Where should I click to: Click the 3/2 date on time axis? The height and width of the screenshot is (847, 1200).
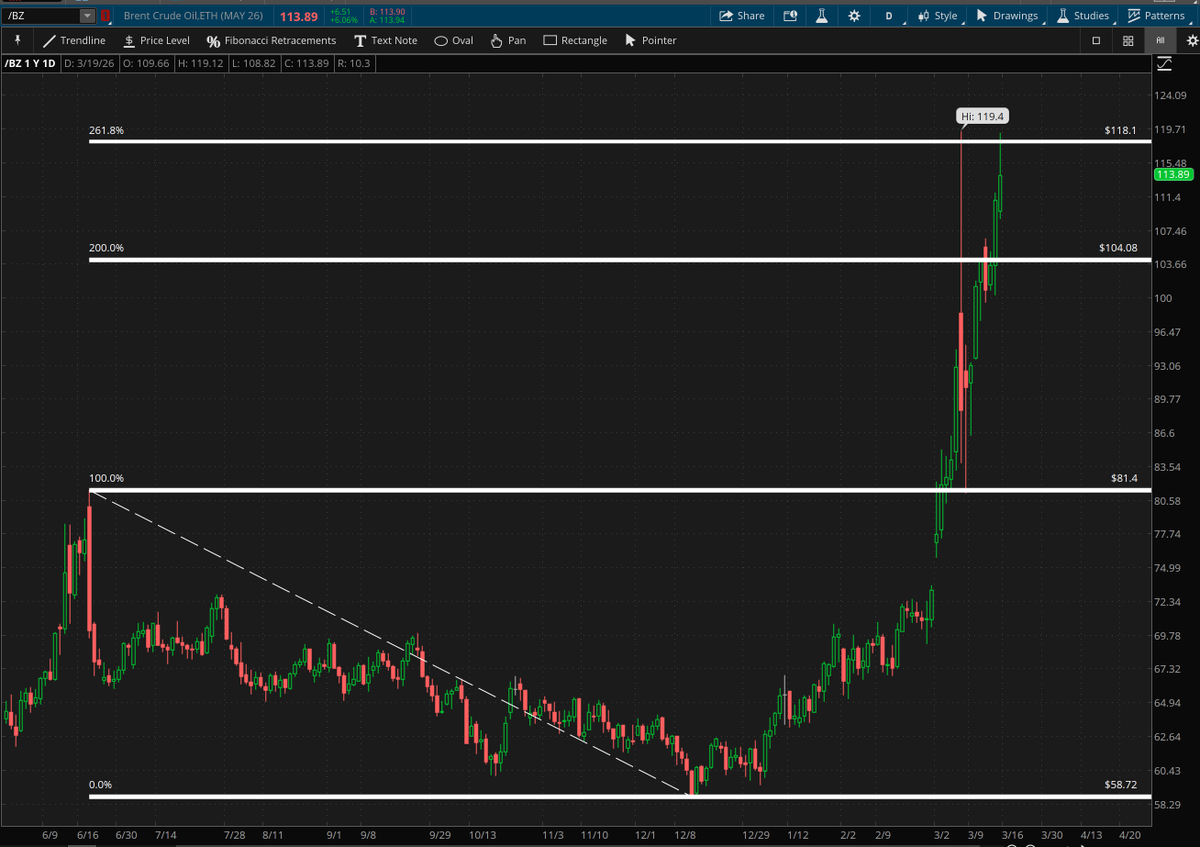(941, 834)
